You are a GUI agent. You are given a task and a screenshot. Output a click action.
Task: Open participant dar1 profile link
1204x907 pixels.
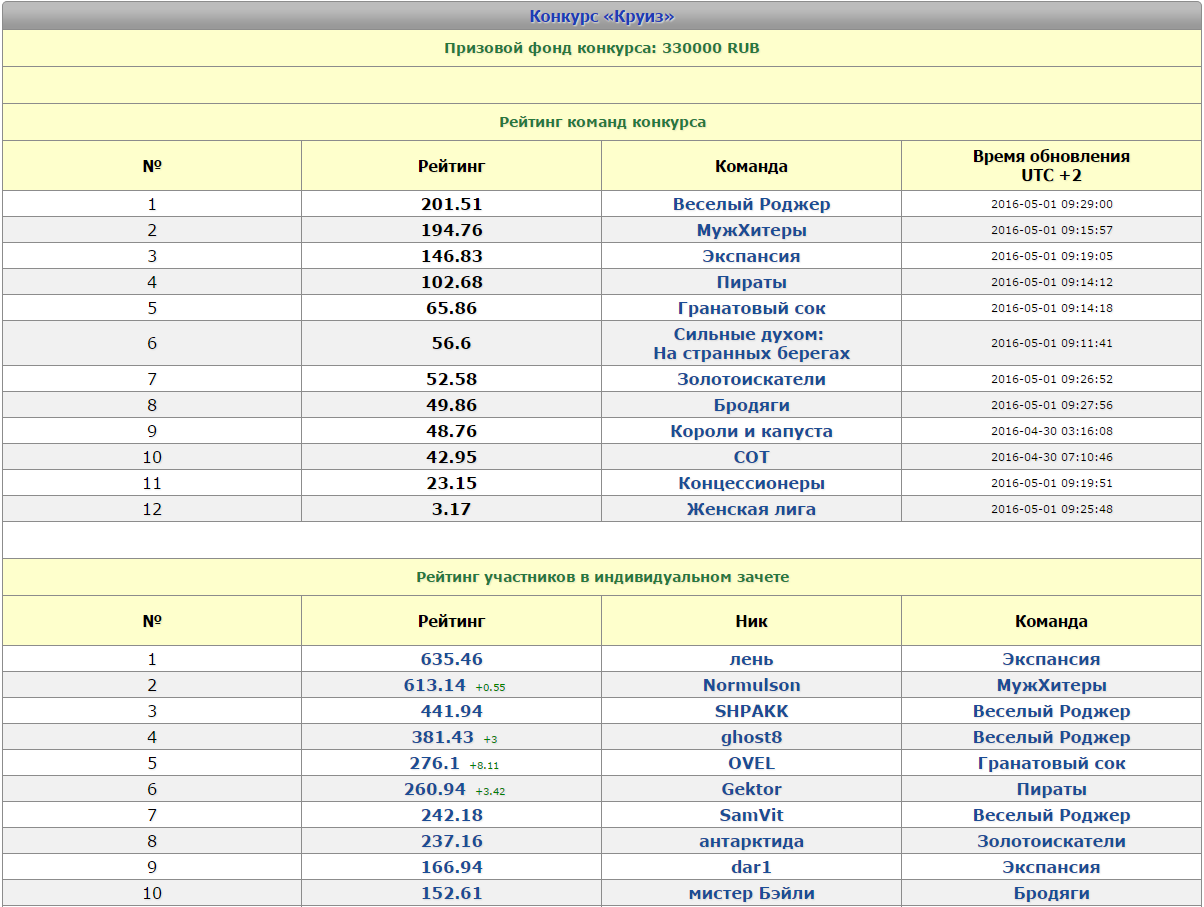click(751, 867)
